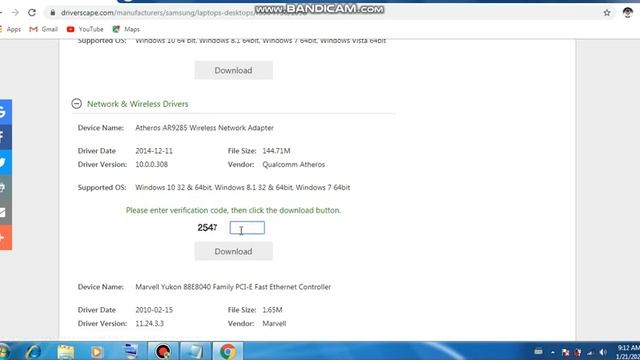
Task: Select the verification code instruction text
Action: [x=233, y=210]
